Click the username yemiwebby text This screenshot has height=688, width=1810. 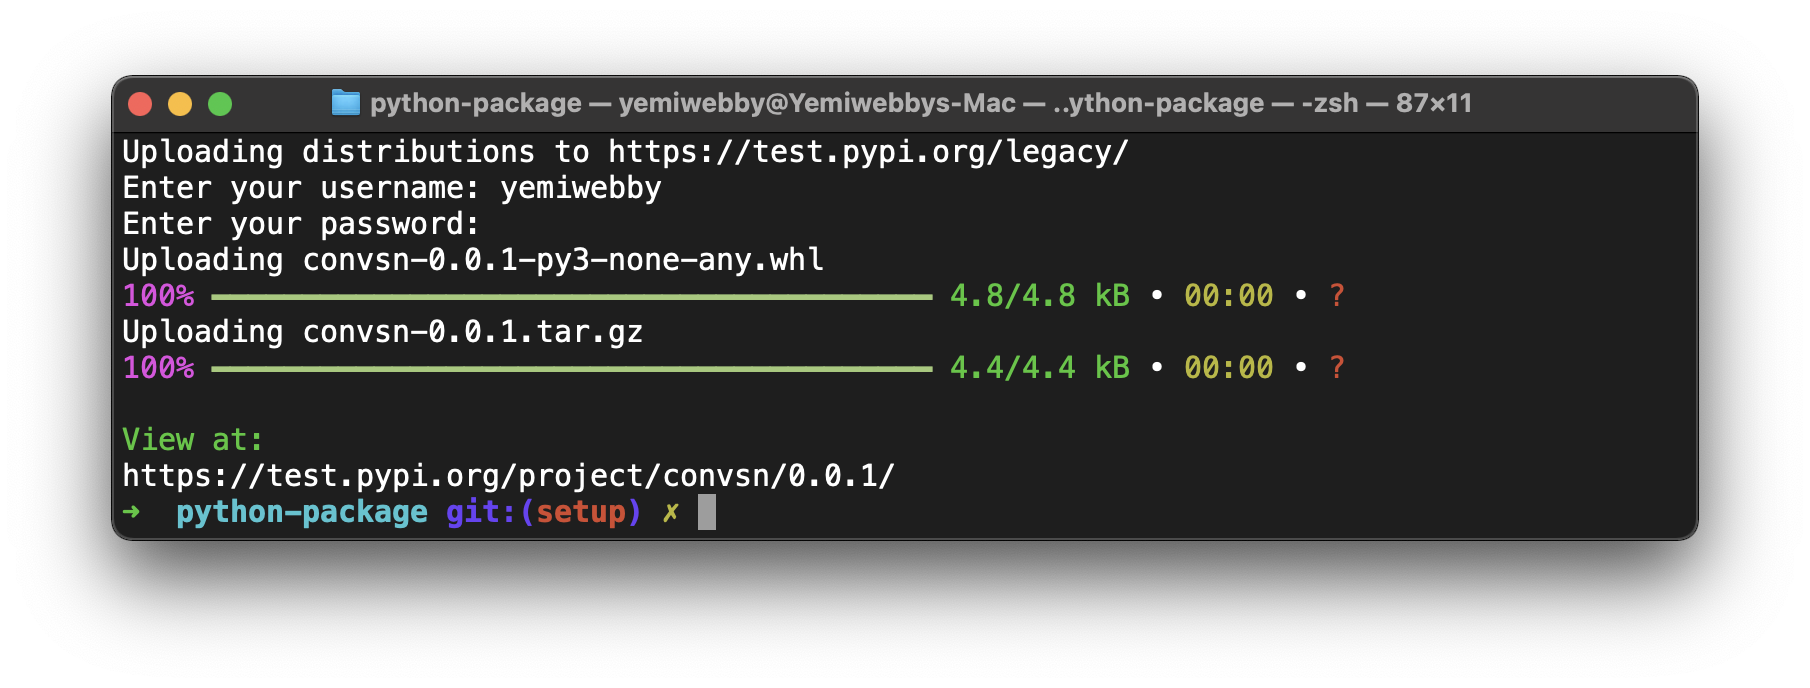[581, 188]
